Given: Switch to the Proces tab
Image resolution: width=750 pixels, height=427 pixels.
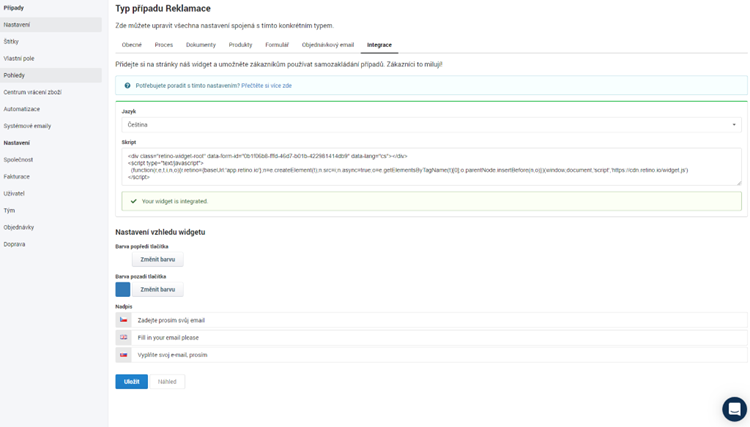Looking at the screenshot, I should click(164, 45).
